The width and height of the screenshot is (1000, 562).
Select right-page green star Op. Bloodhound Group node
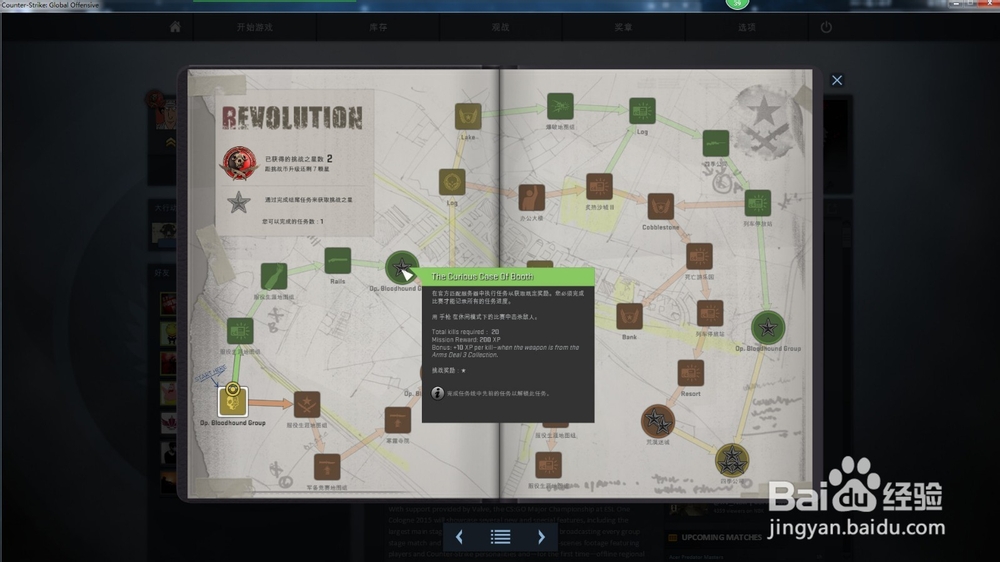click(x=768, y=328)
